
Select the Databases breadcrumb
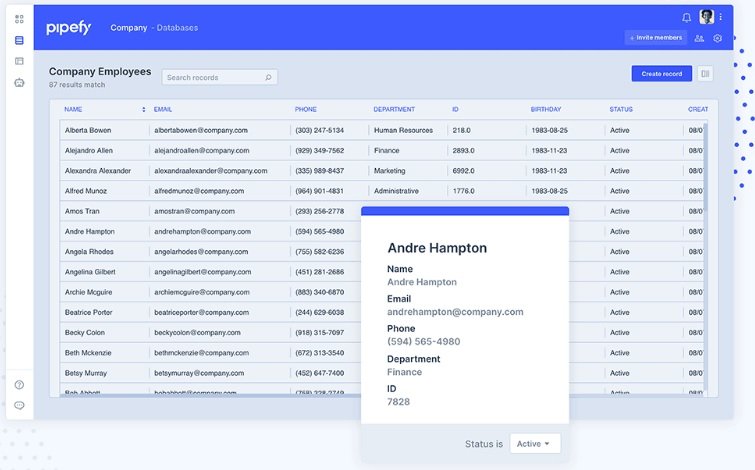[177, 28]
